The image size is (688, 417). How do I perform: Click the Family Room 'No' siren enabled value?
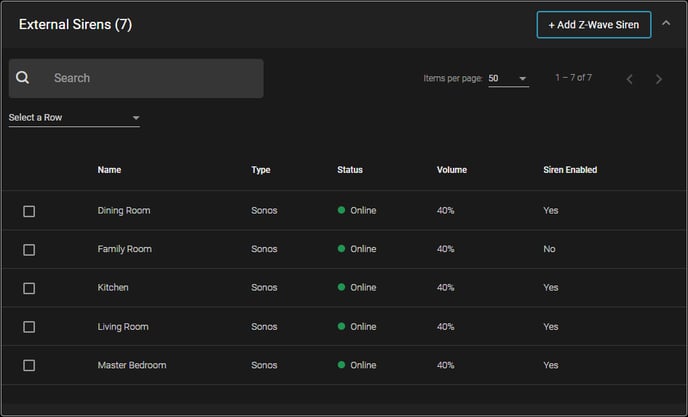click(549, 249)
